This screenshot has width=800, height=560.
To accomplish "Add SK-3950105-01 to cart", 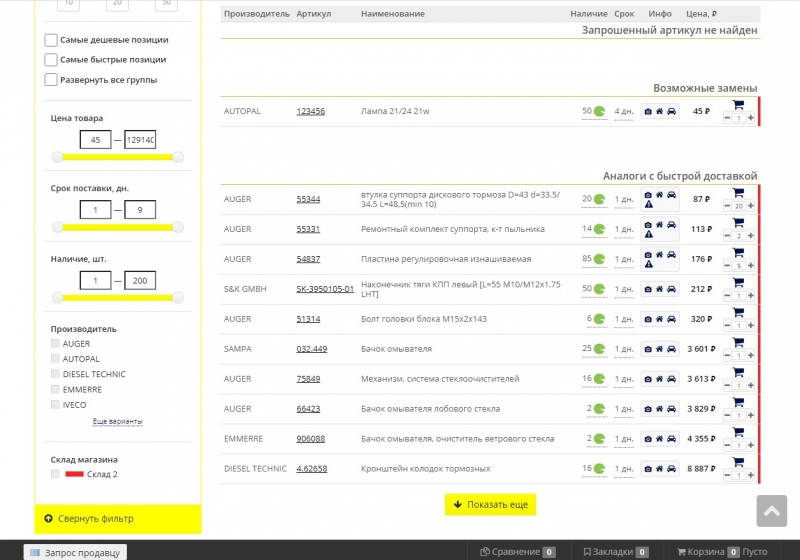I will pos(738,283).
